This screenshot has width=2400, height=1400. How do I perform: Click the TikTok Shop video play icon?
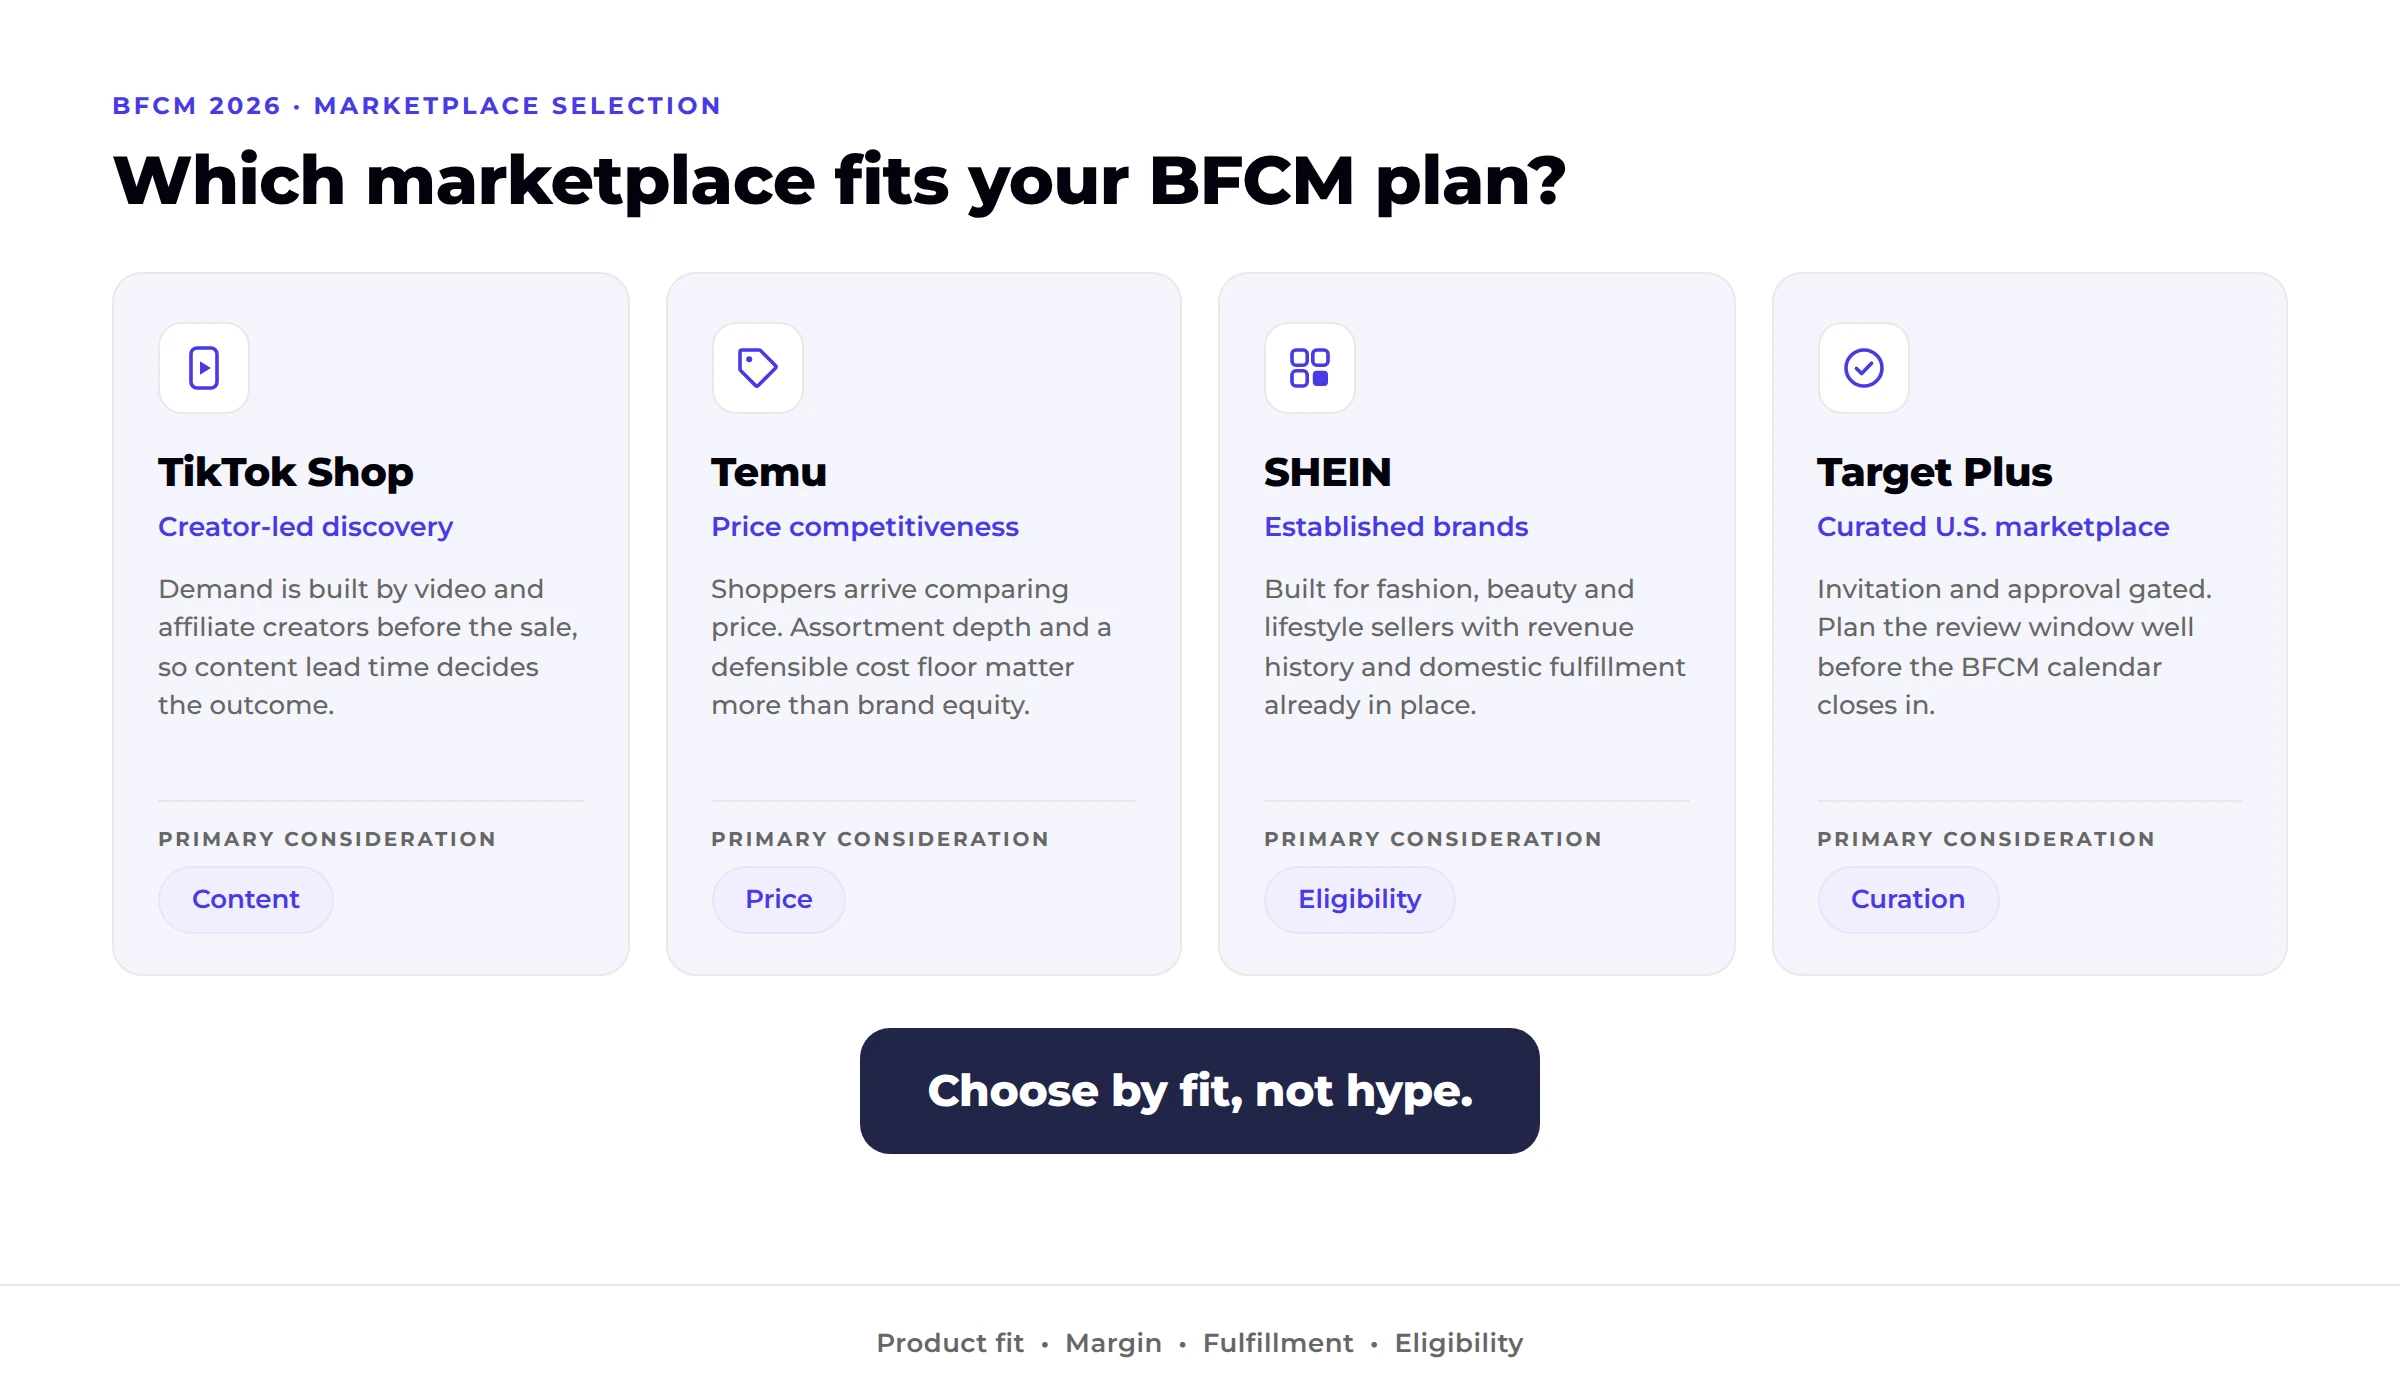(x=204, y=368)
